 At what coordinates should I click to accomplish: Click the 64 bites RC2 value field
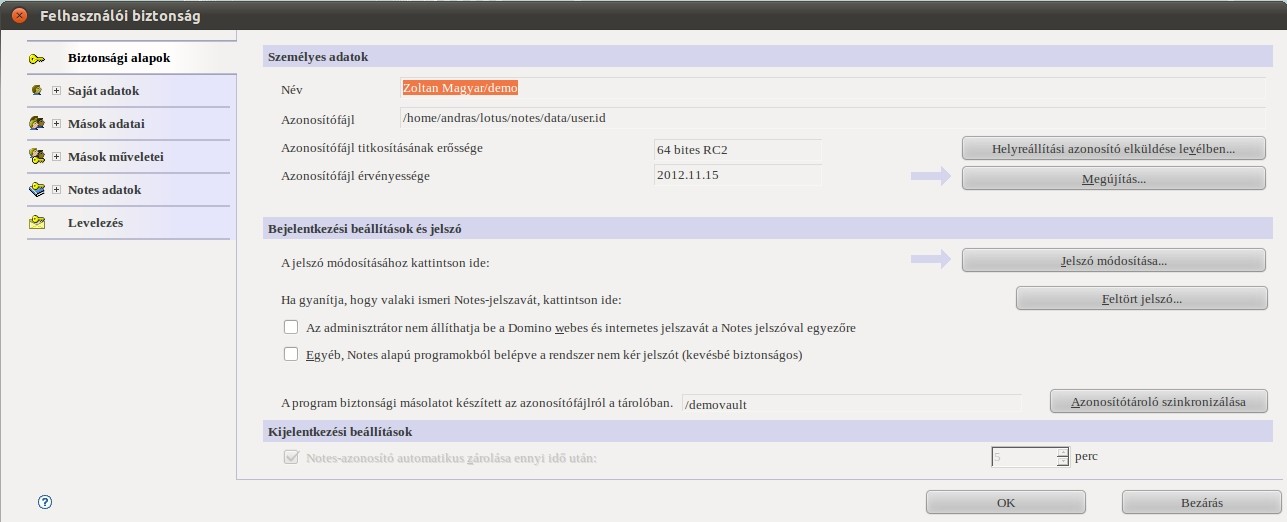coord(737,149)
